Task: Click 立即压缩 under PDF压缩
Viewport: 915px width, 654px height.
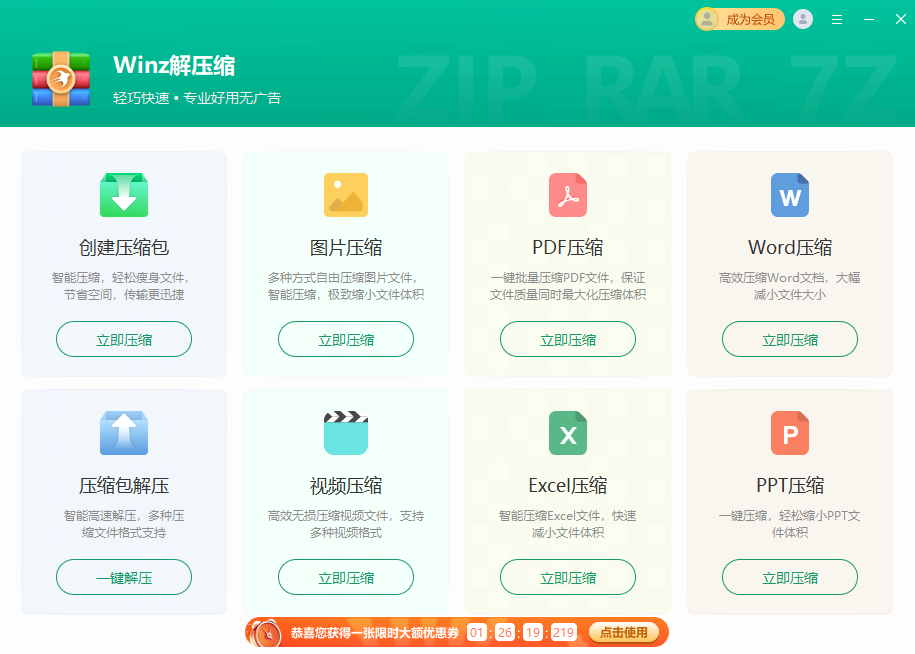Action: (567, 339)
